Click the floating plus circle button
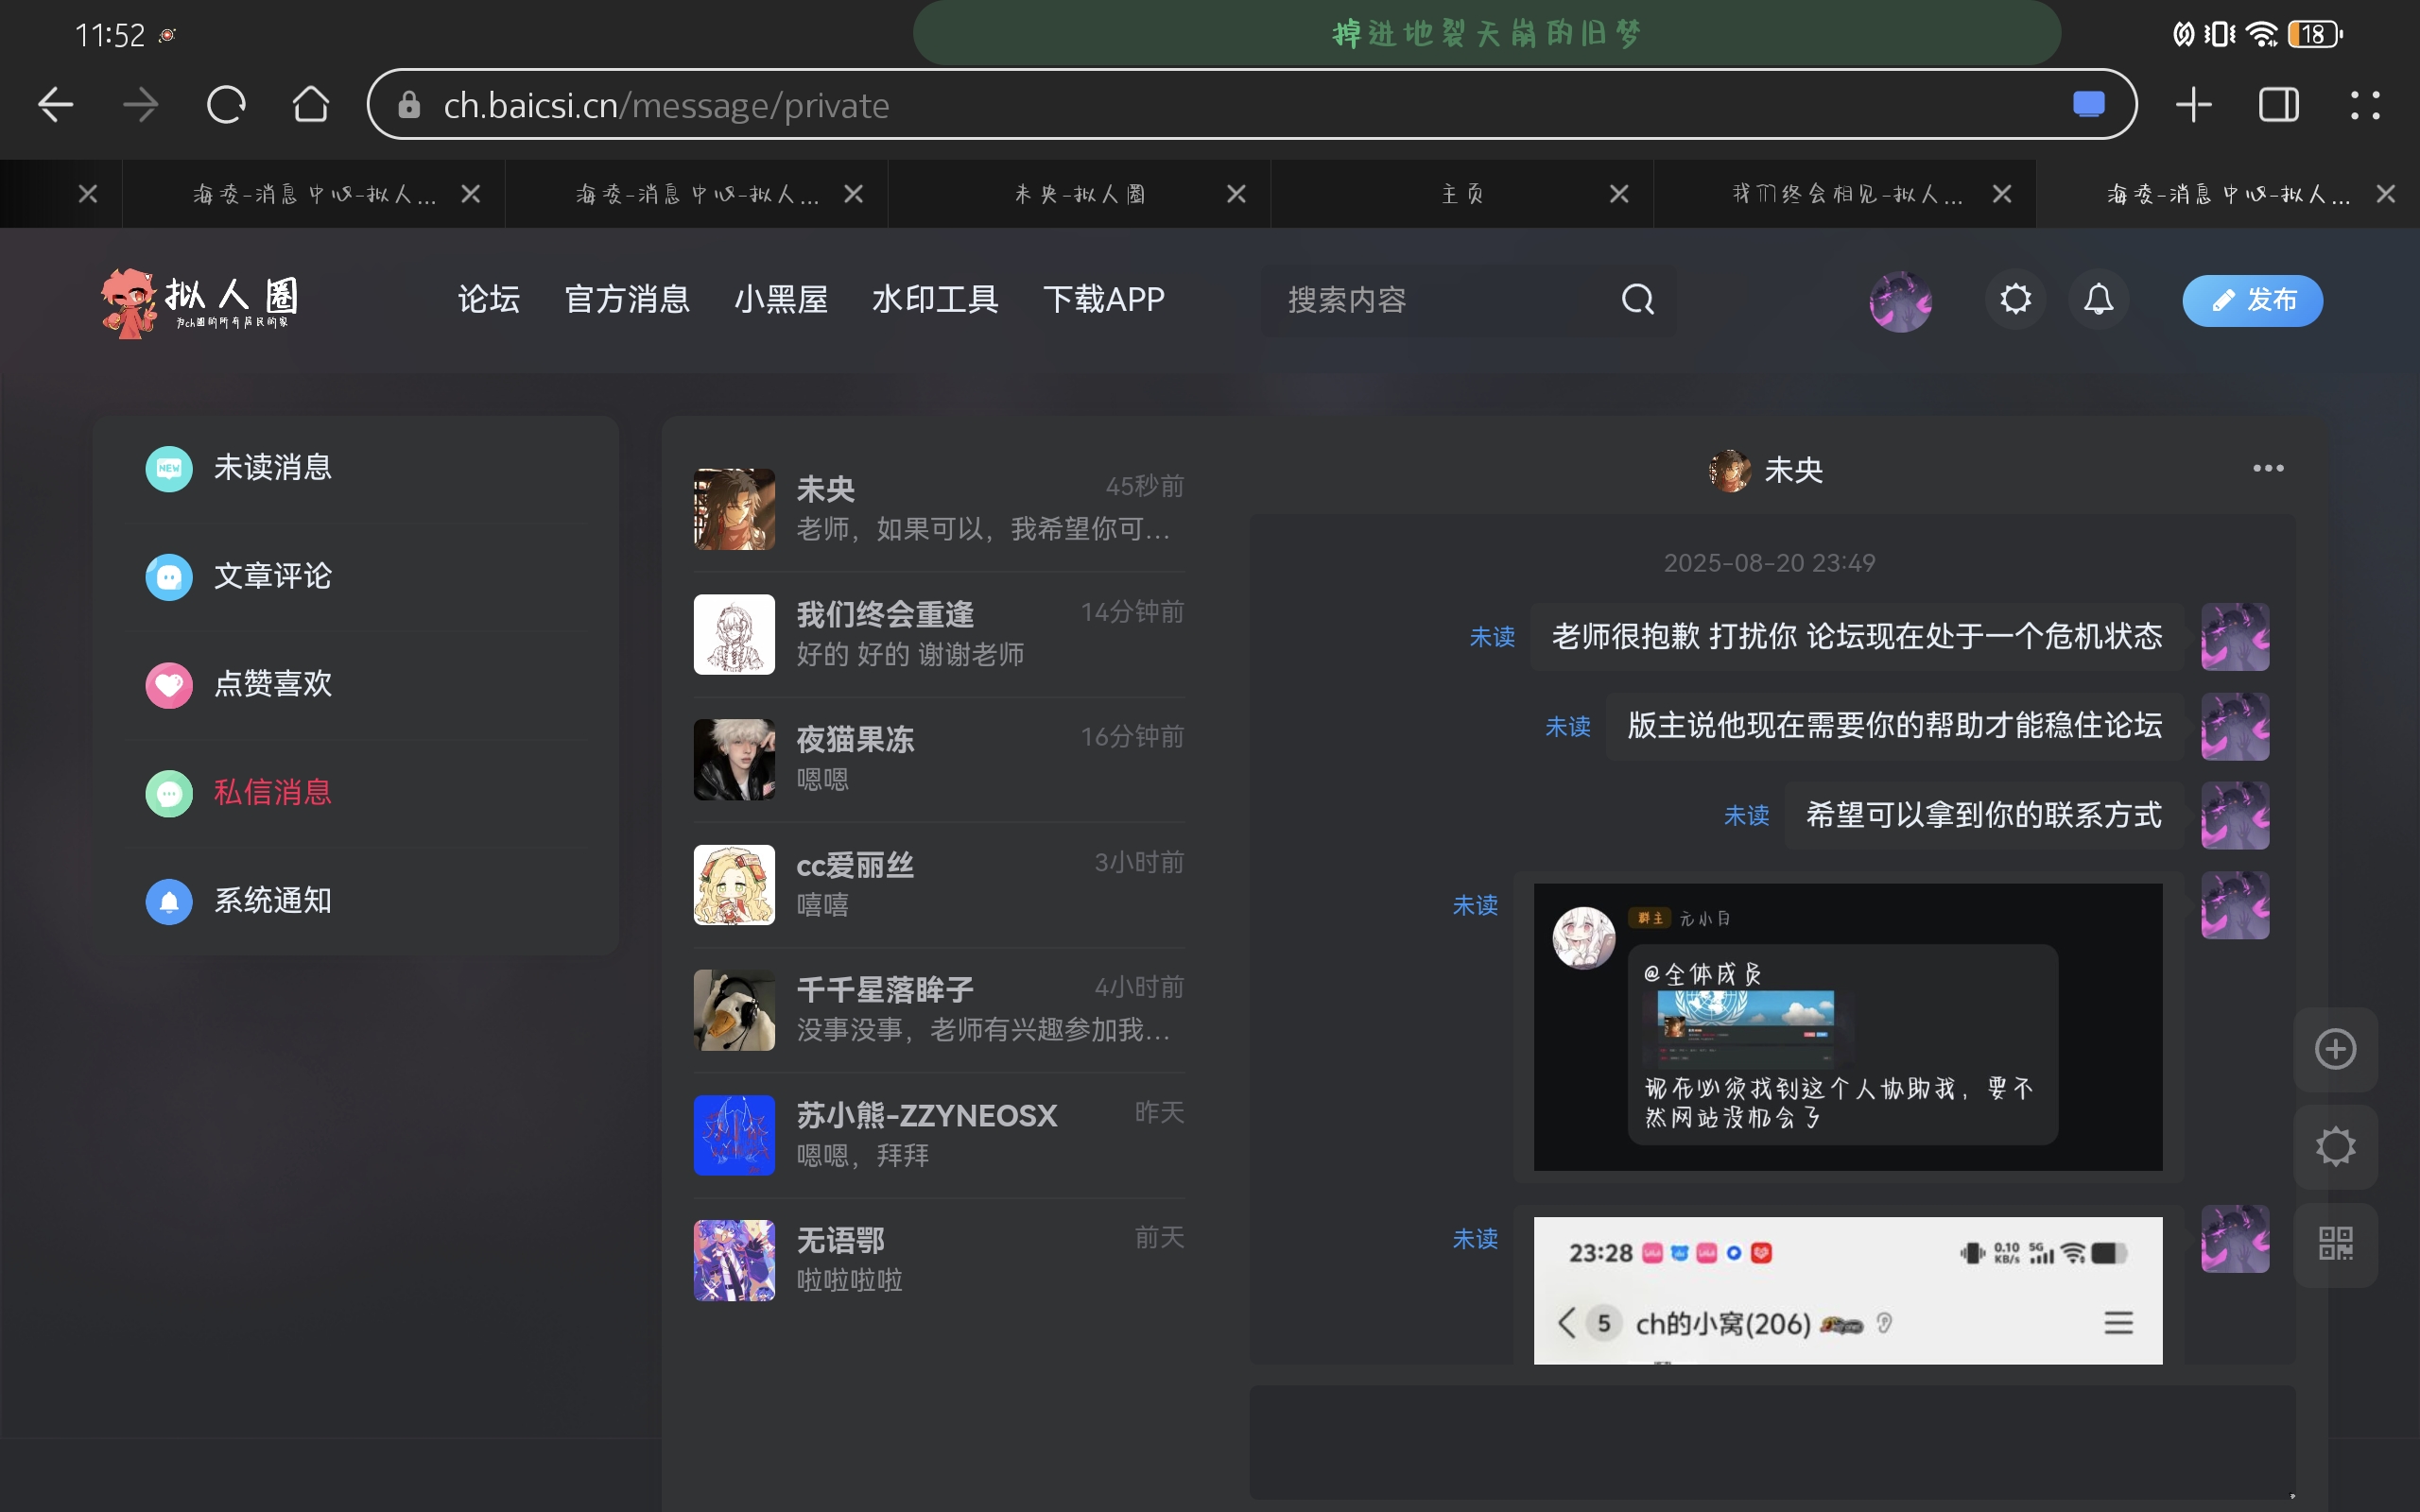This screenshot has height=1512, width=2420. click(2334, 1049)
